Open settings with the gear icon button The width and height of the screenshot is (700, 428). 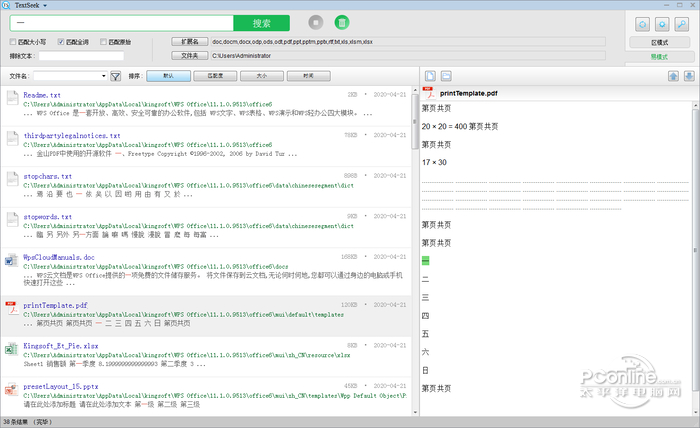(x=662, y=24)
